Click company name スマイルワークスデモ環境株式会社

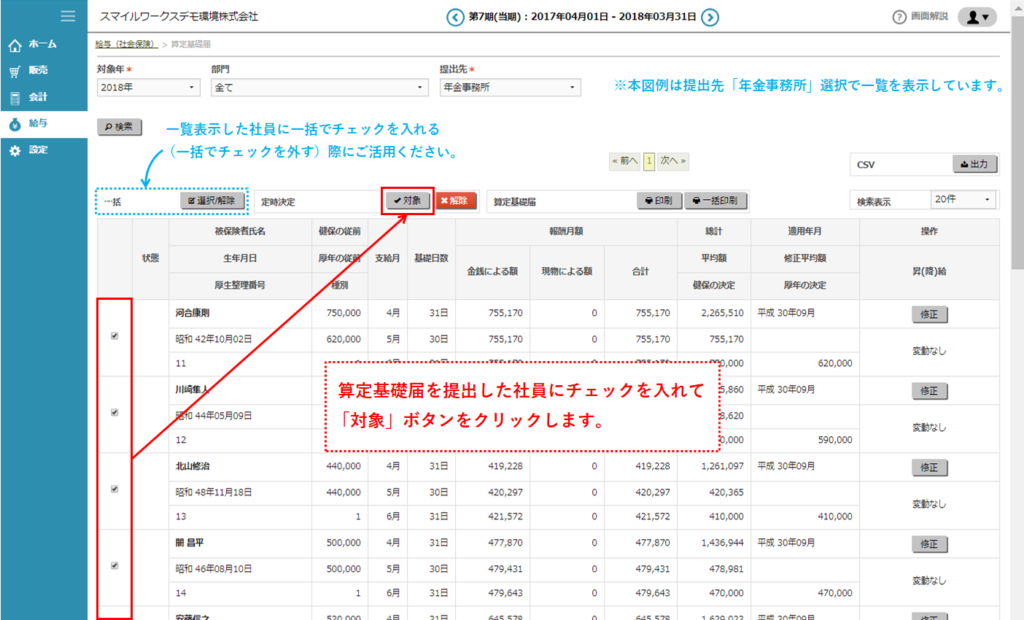pyautogui.click(x=178, y=17)
